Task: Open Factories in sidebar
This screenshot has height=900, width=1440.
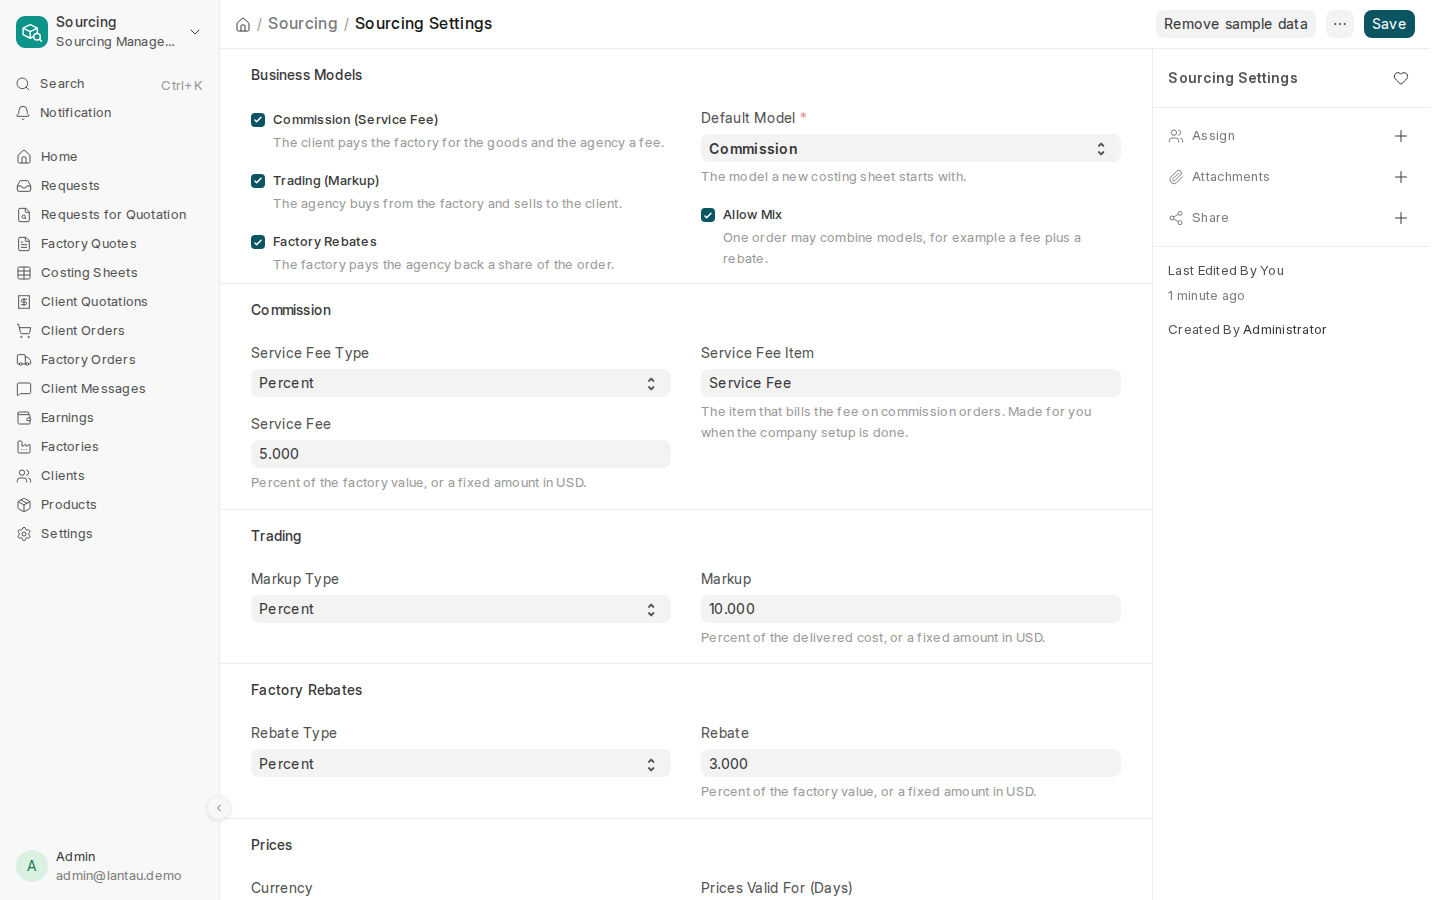Action: point(110,447)
